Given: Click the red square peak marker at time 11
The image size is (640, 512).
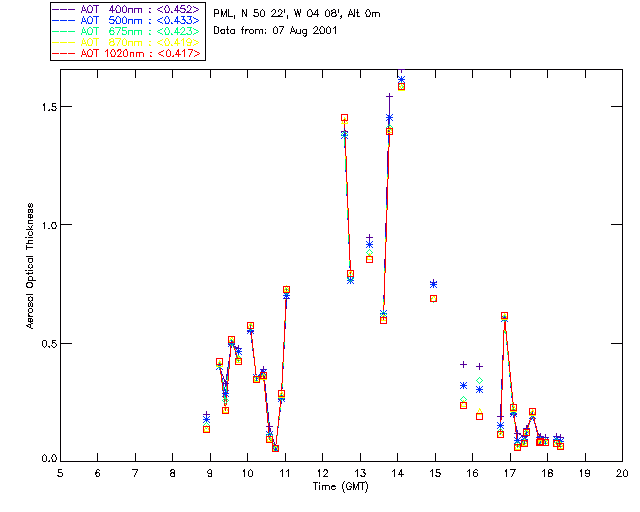Looking at the screenshot, I should 287,289.
